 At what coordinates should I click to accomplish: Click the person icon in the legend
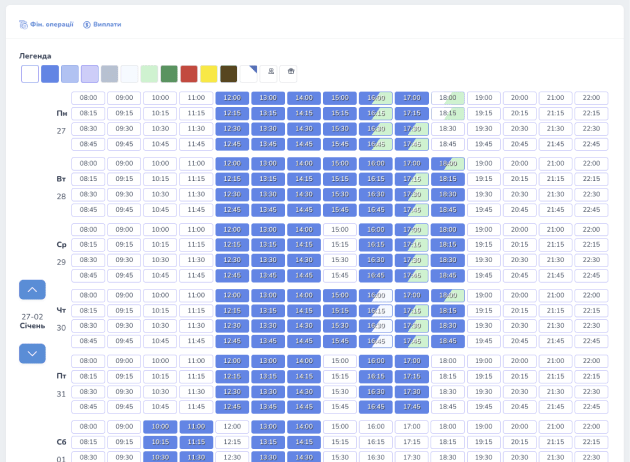click(x=271, y=74)
